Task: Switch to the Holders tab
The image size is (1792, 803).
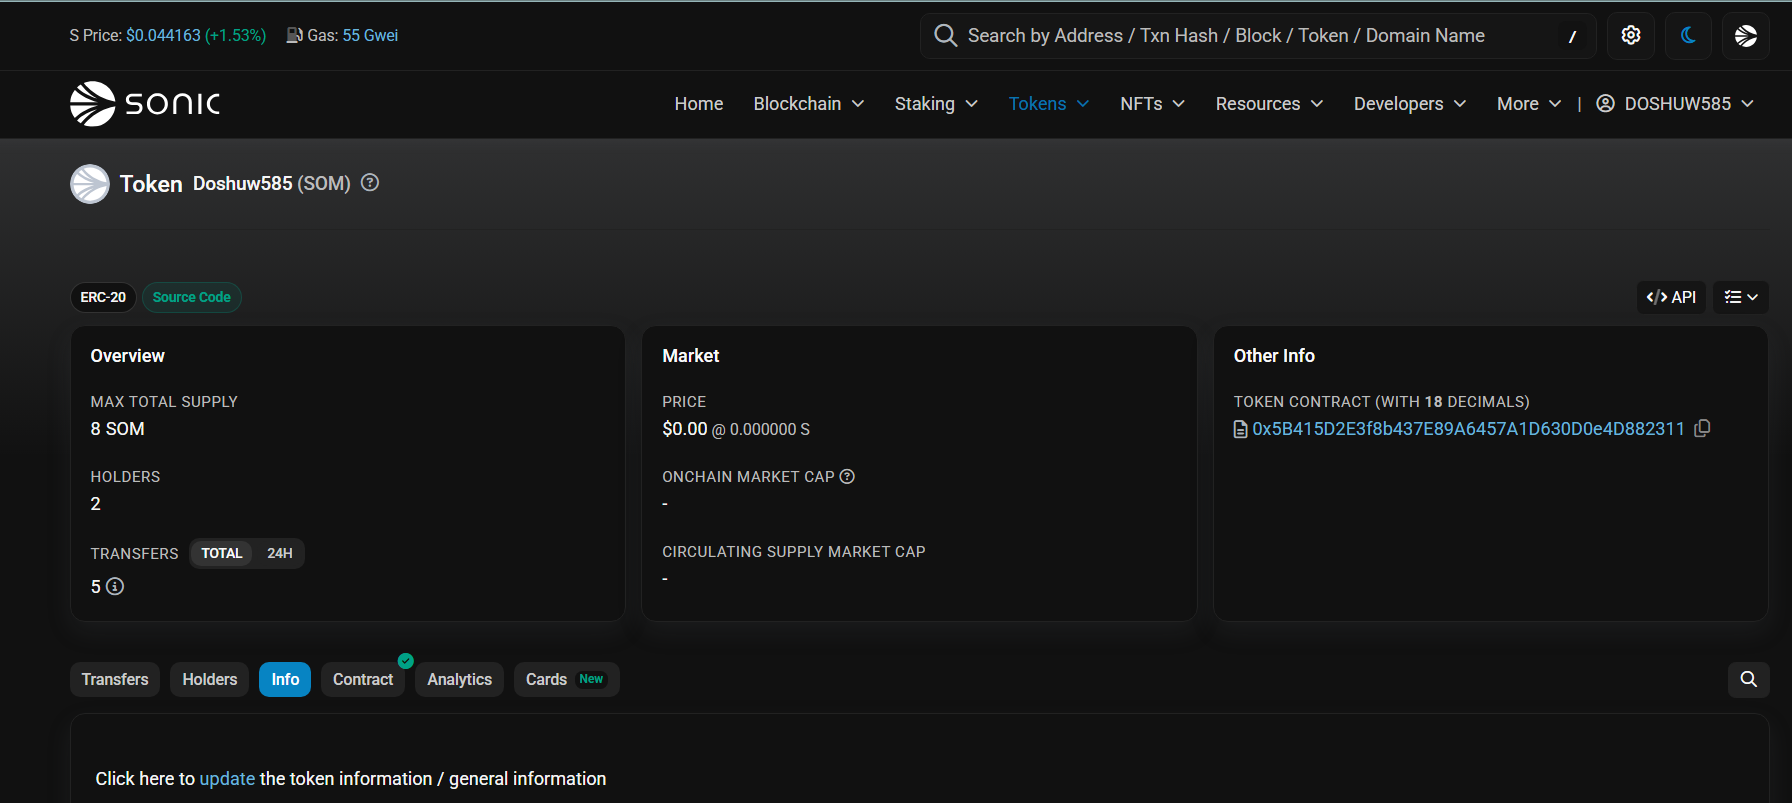Action: click(210, 680)
